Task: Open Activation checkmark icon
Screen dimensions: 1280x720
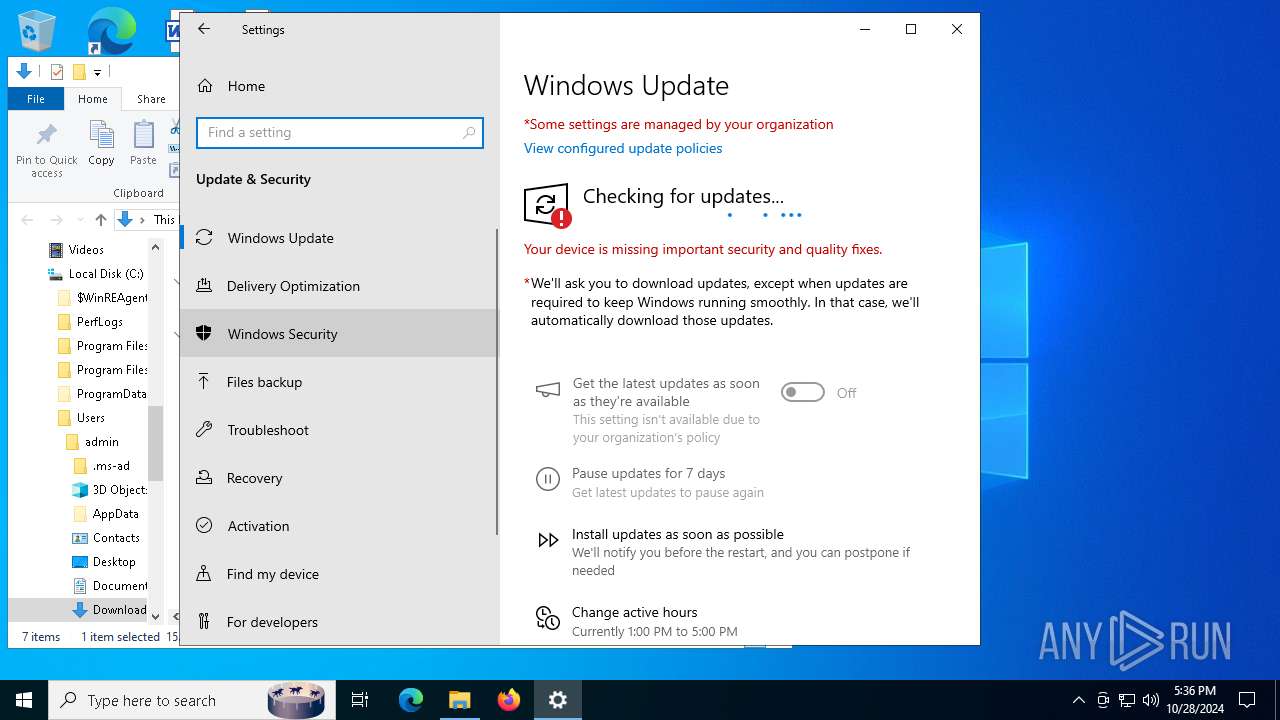Action: 204,526
